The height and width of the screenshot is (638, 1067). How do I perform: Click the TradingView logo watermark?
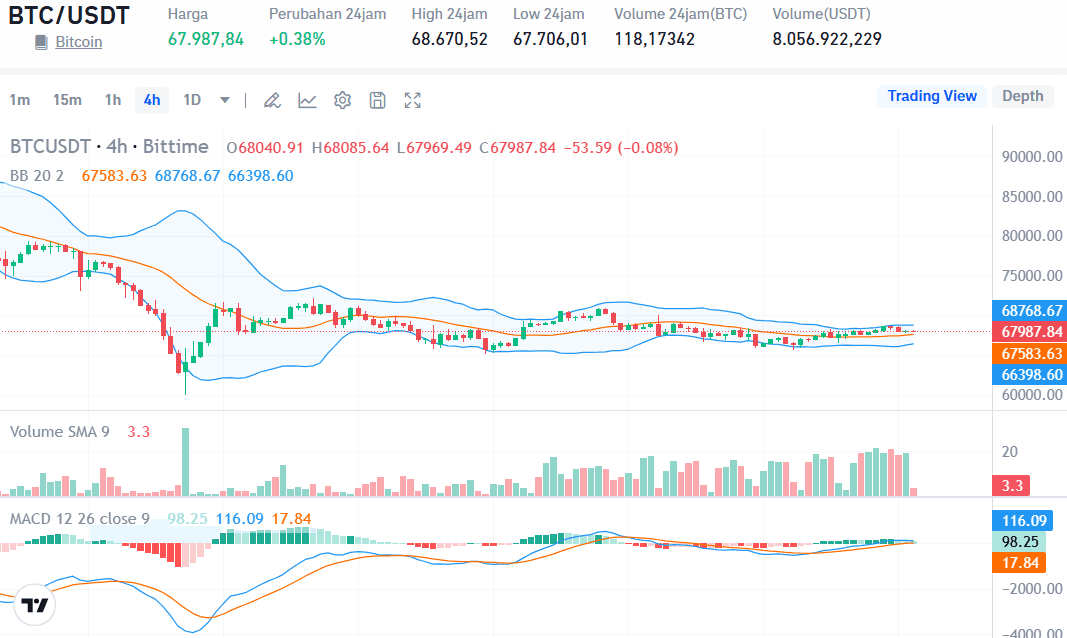(37, 605)
